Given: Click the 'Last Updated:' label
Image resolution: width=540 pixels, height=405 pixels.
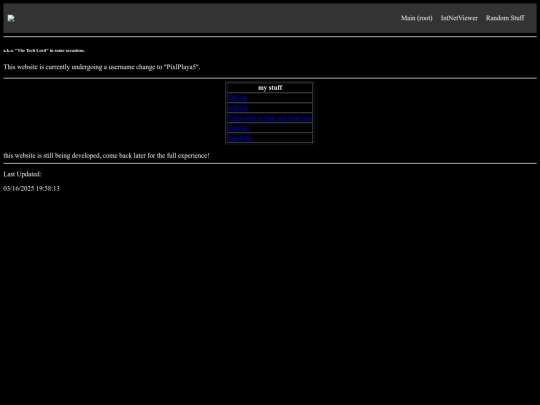Looking at the screenshot, I should click(22, 174).
